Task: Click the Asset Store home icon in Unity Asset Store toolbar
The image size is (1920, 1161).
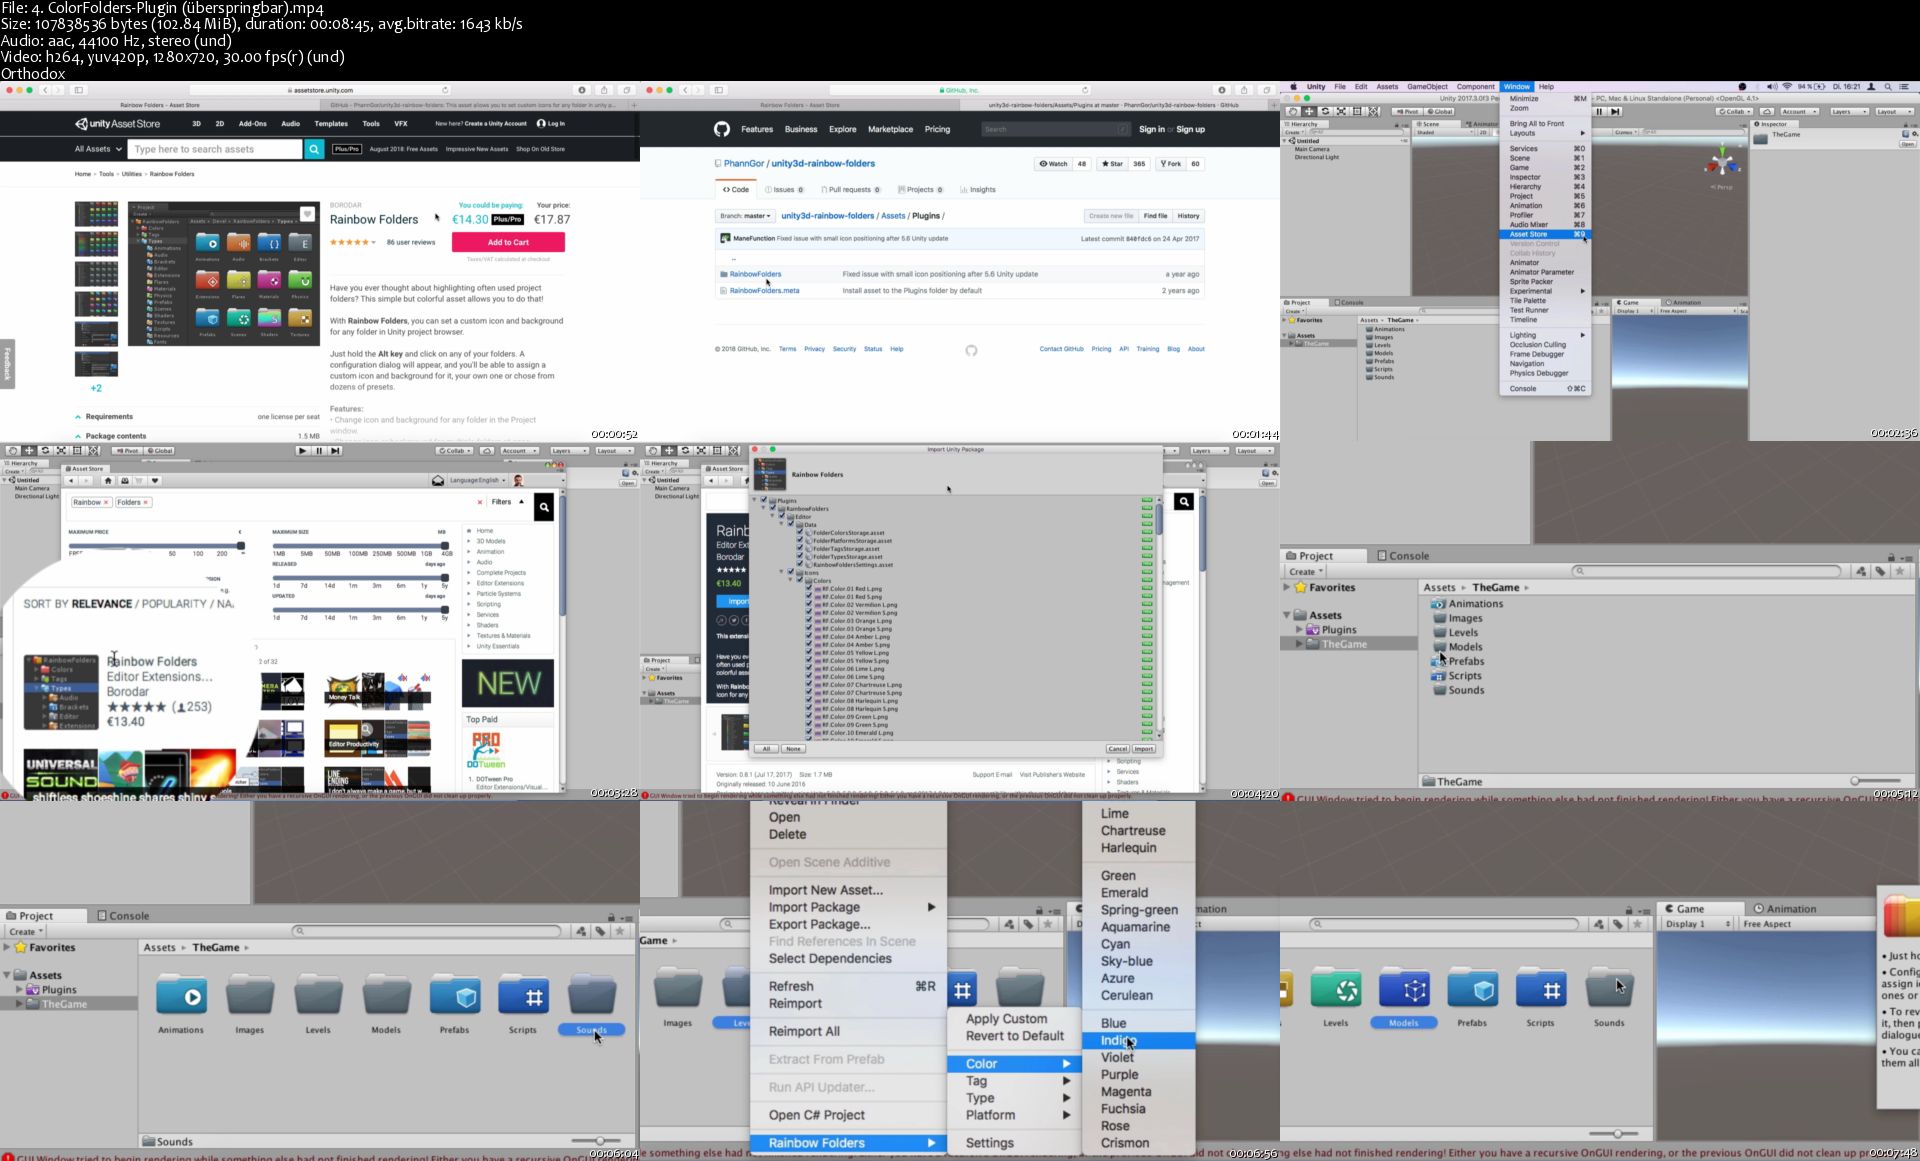Action: [x=108, y=481]
